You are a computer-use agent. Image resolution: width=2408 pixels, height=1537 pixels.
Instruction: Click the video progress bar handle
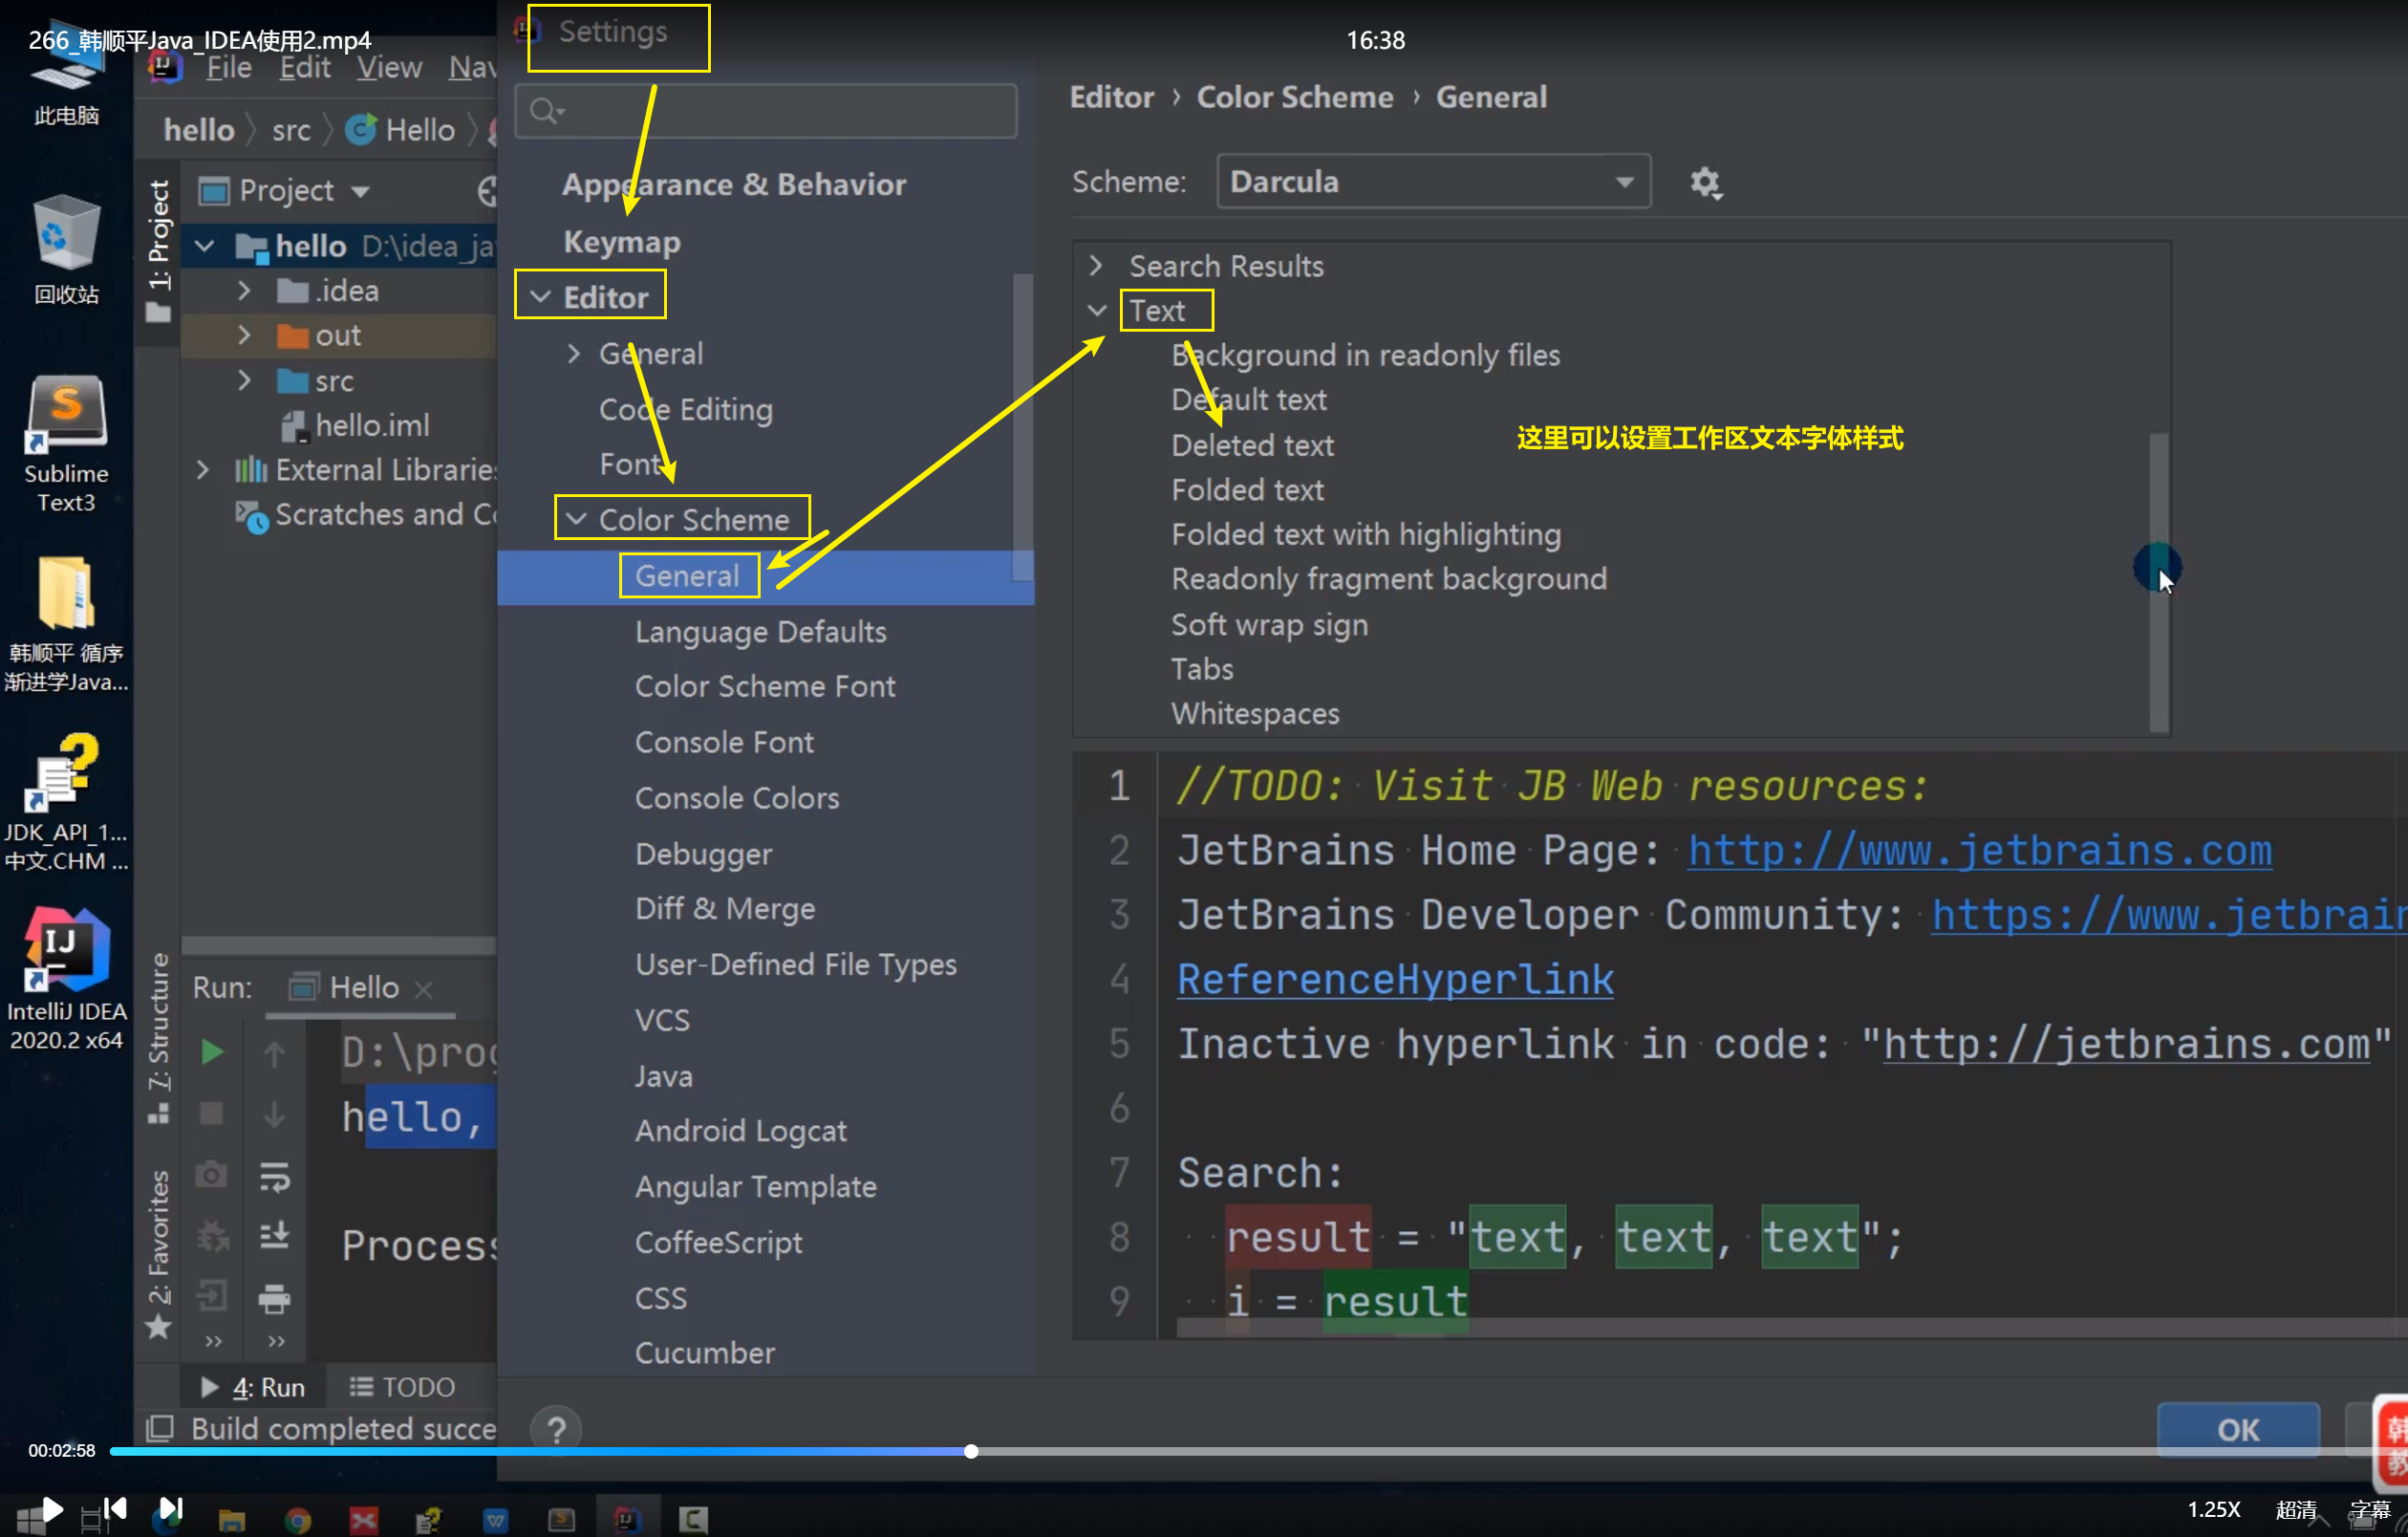[970, 1450]
